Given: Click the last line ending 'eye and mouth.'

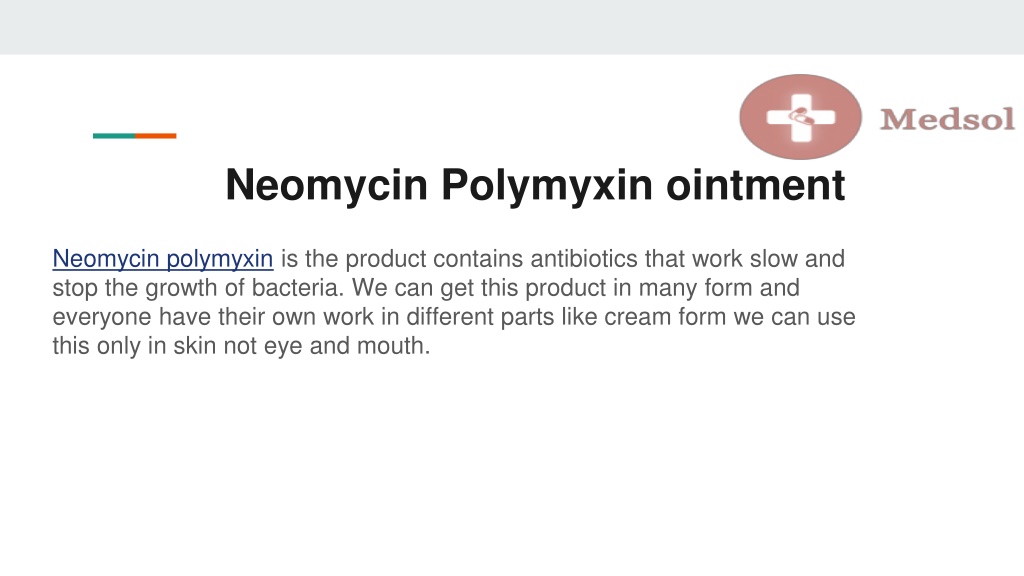Looking at the screenshot, I should 241,345.
